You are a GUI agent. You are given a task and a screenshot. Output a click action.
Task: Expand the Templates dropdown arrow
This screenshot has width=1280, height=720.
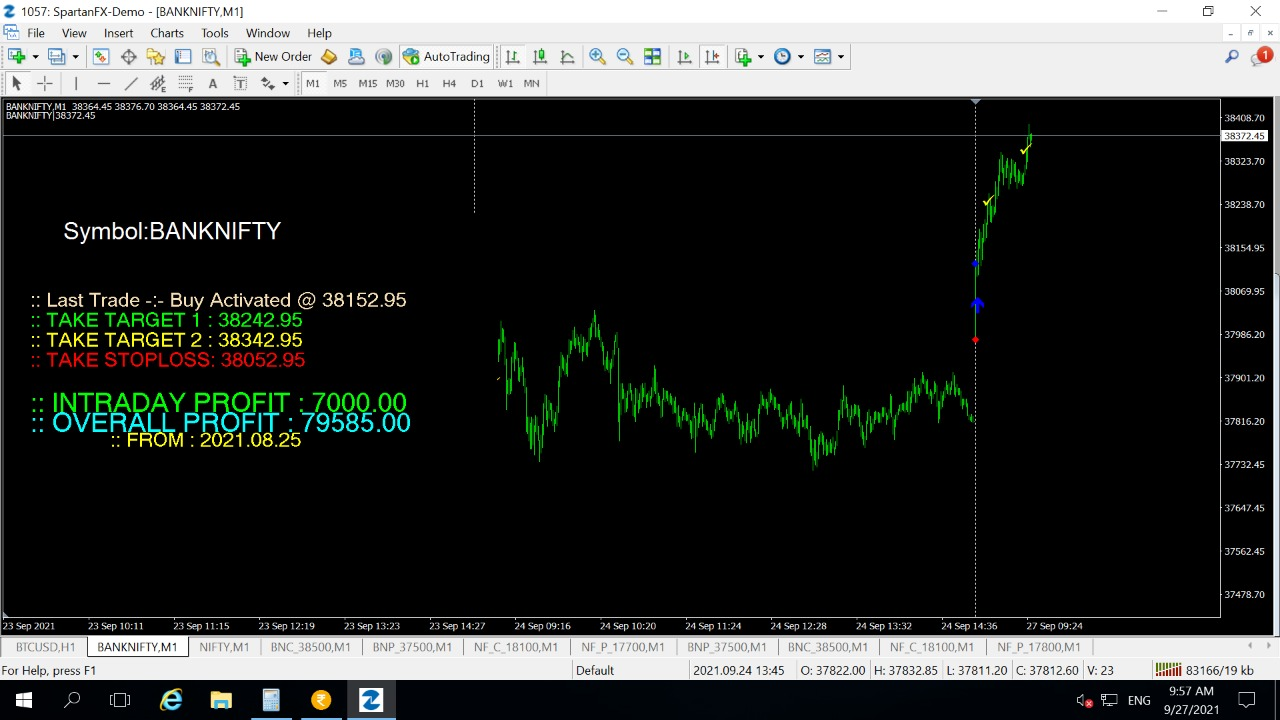(841, 57)
